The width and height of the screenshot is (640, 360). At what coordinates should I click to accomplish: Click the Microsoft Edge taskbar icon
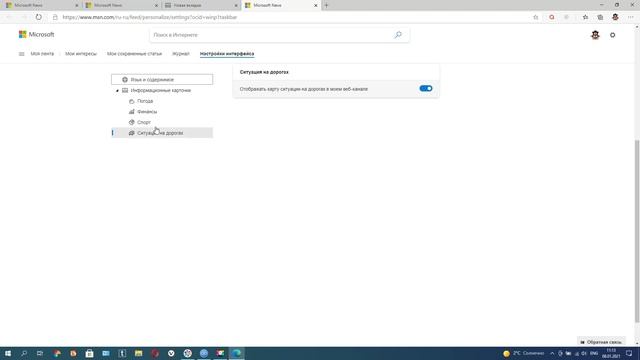coord(237,353)
